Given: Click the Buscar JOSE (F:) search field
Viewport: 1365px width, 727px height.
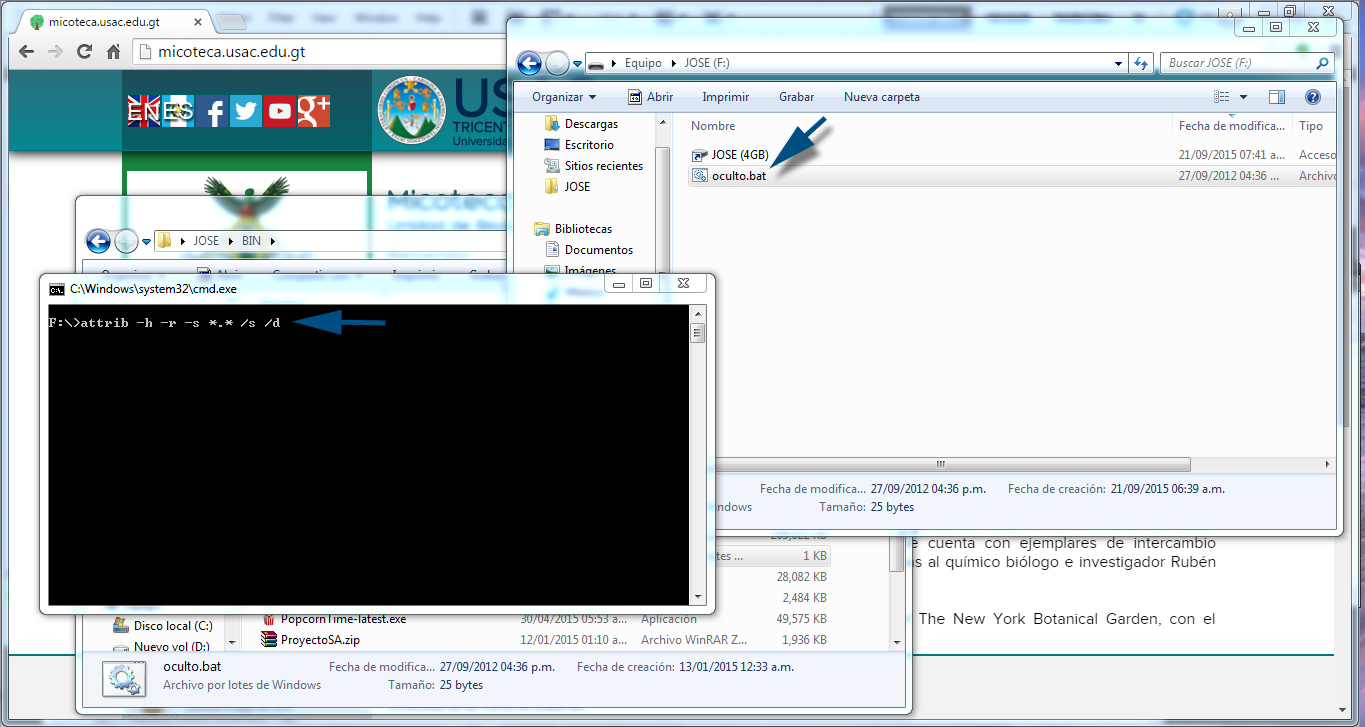Looking at the screenshot, I should (1238, 63).
